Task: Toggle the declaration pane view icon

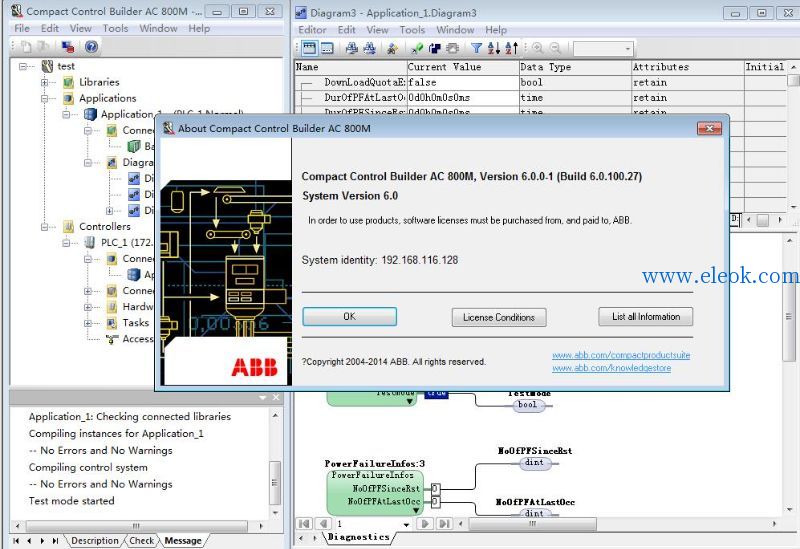Action: coord(309,48)
